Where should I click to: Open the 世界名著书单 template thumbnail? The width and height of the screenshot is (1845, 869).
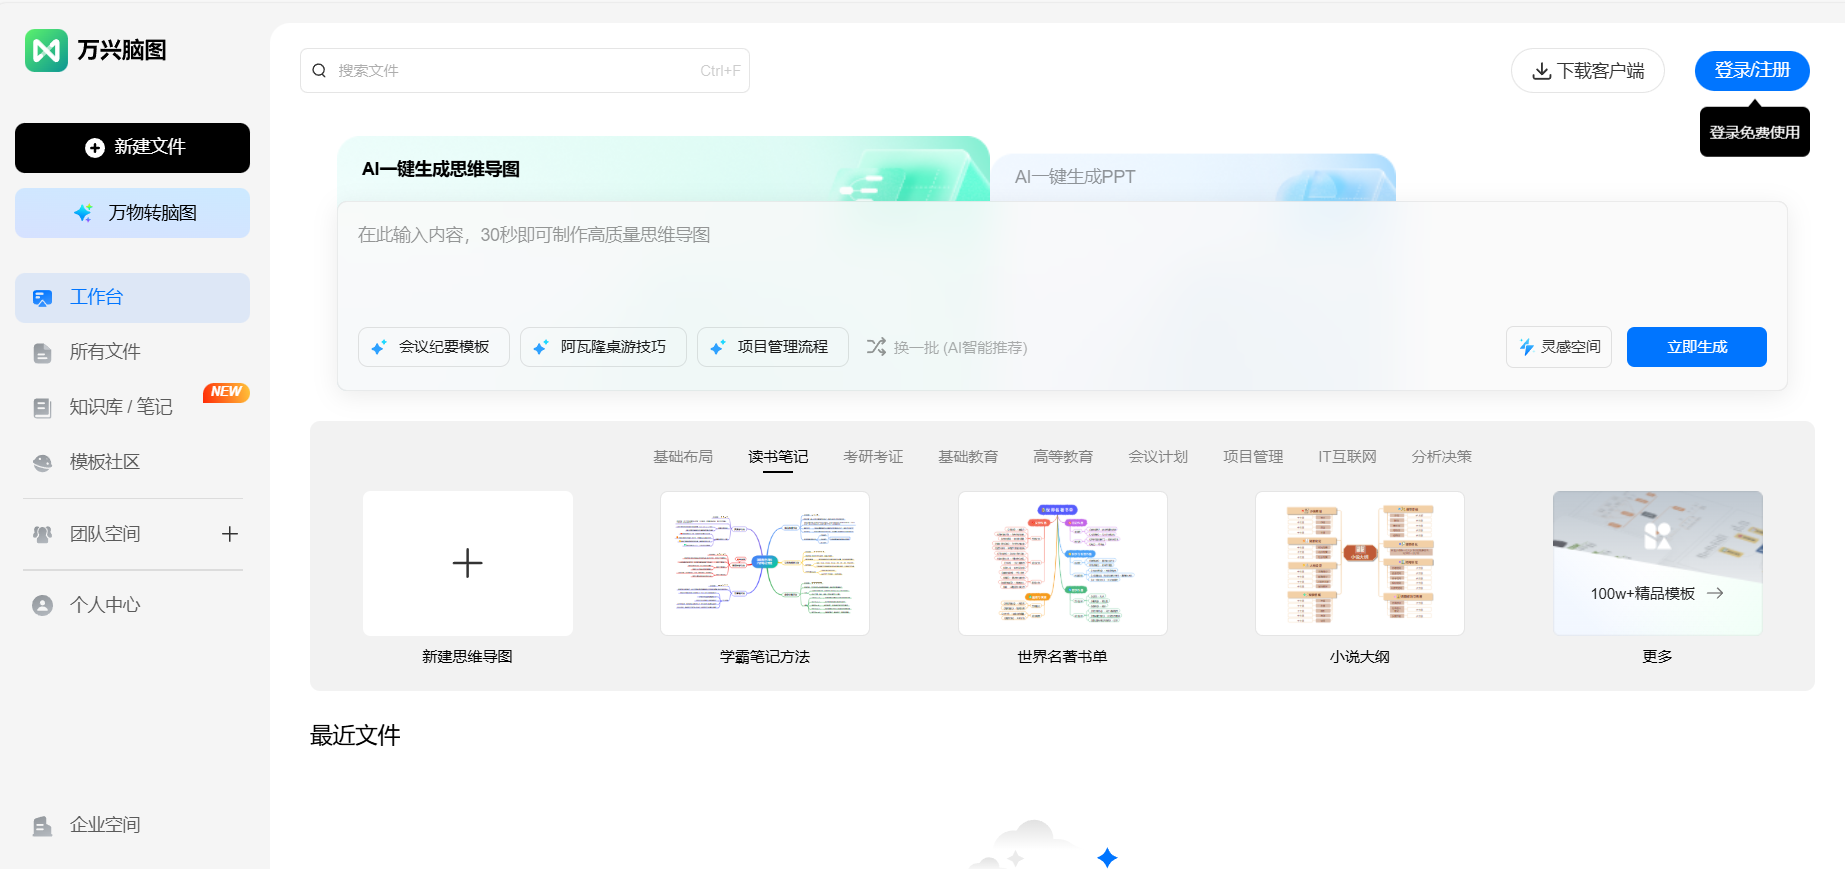pos(1062,563)
